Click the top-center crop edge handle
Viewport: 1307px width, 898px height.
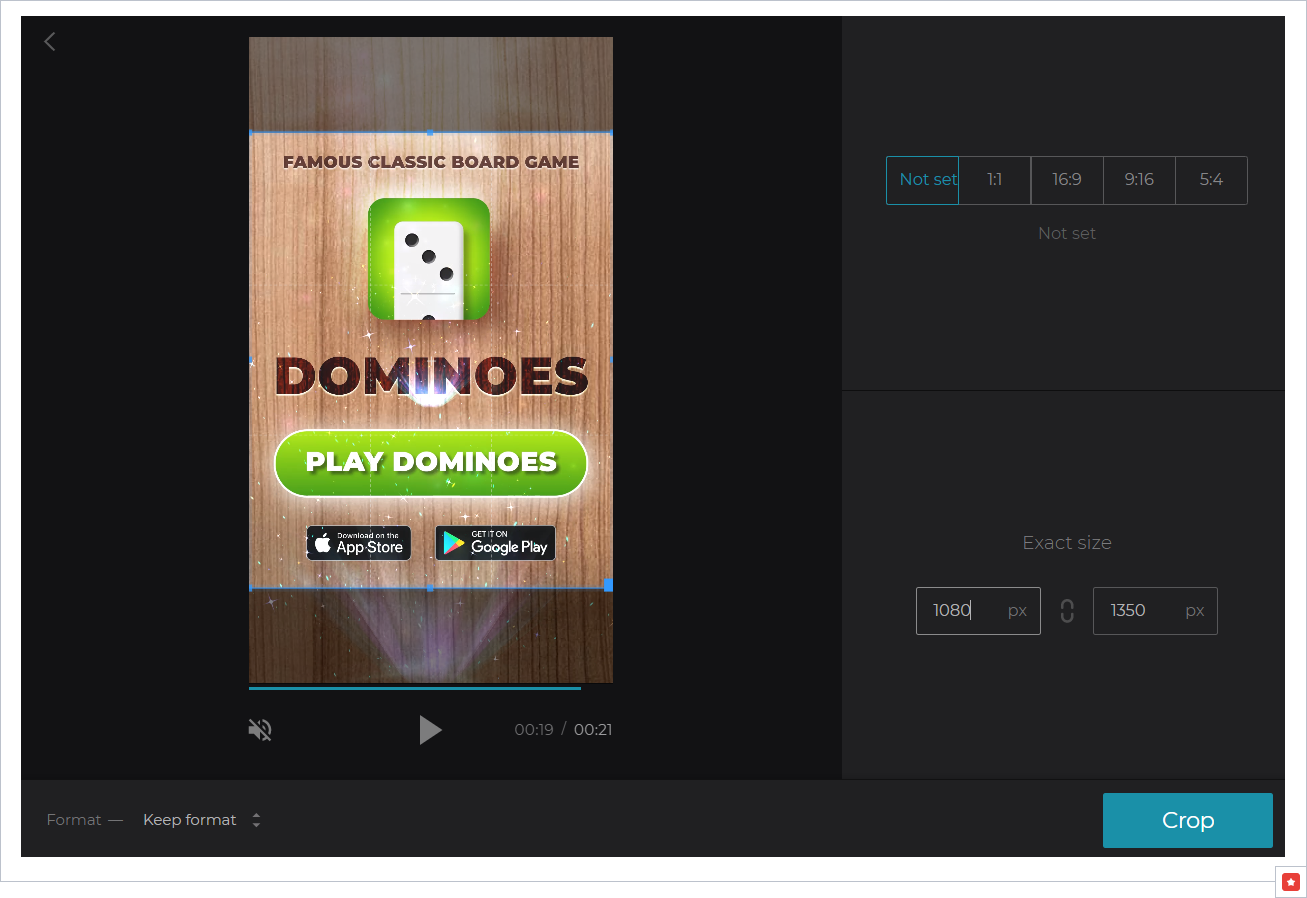430,132
